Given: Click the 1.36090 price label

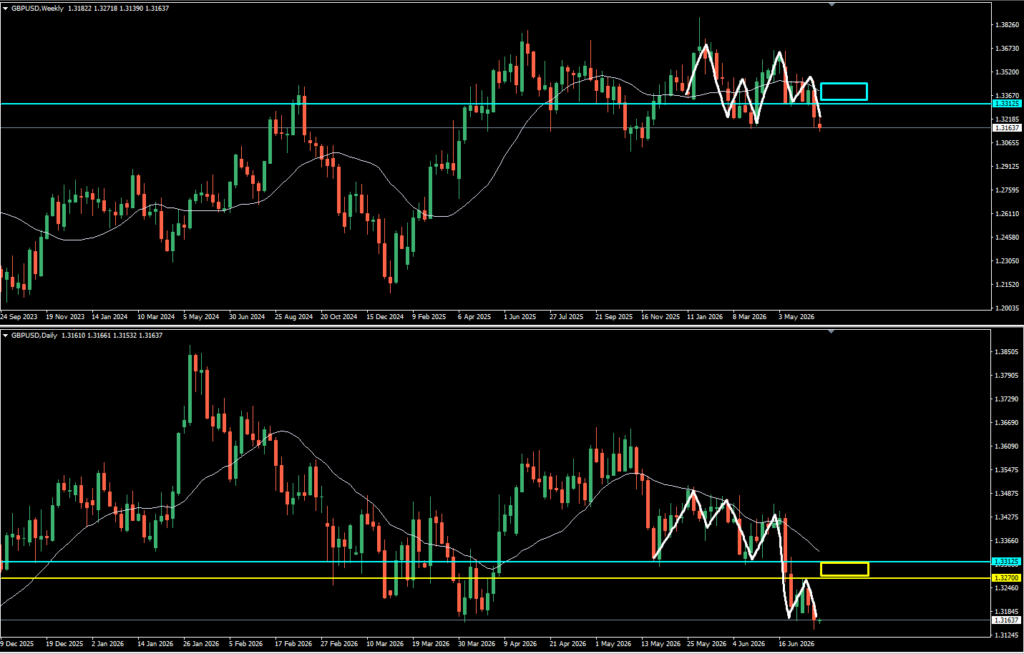Looking at the screenshot, I should 1006,446.
